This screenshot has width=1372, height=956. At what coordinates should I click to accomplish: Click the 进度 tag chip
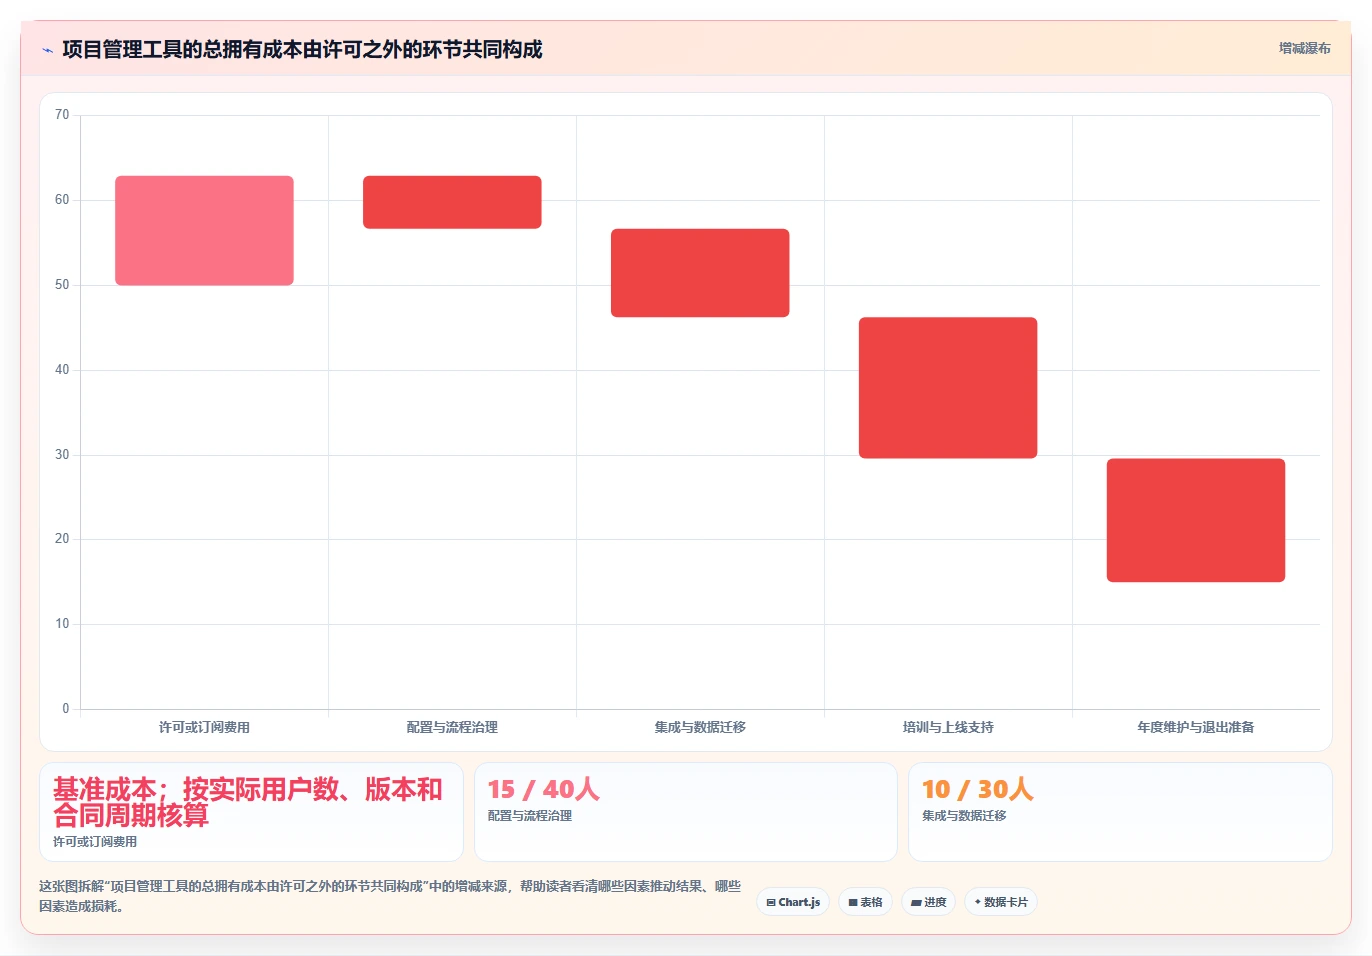(928, 902)
